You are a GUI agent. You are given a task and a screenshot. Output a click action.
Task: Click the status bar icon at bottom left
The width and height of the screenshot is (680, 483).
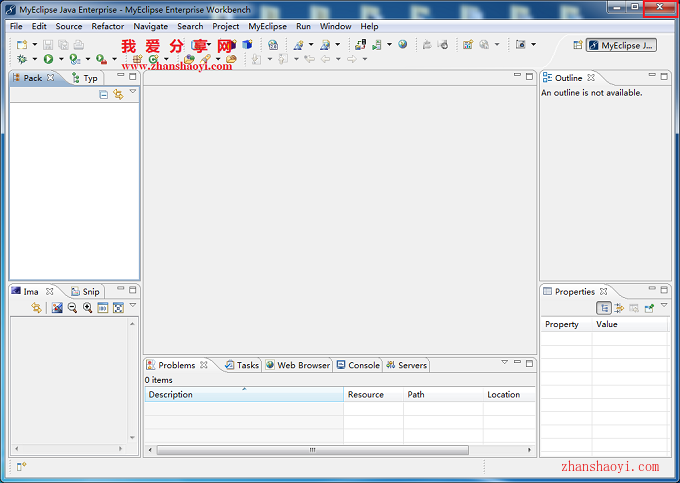[x=21, y=467]
